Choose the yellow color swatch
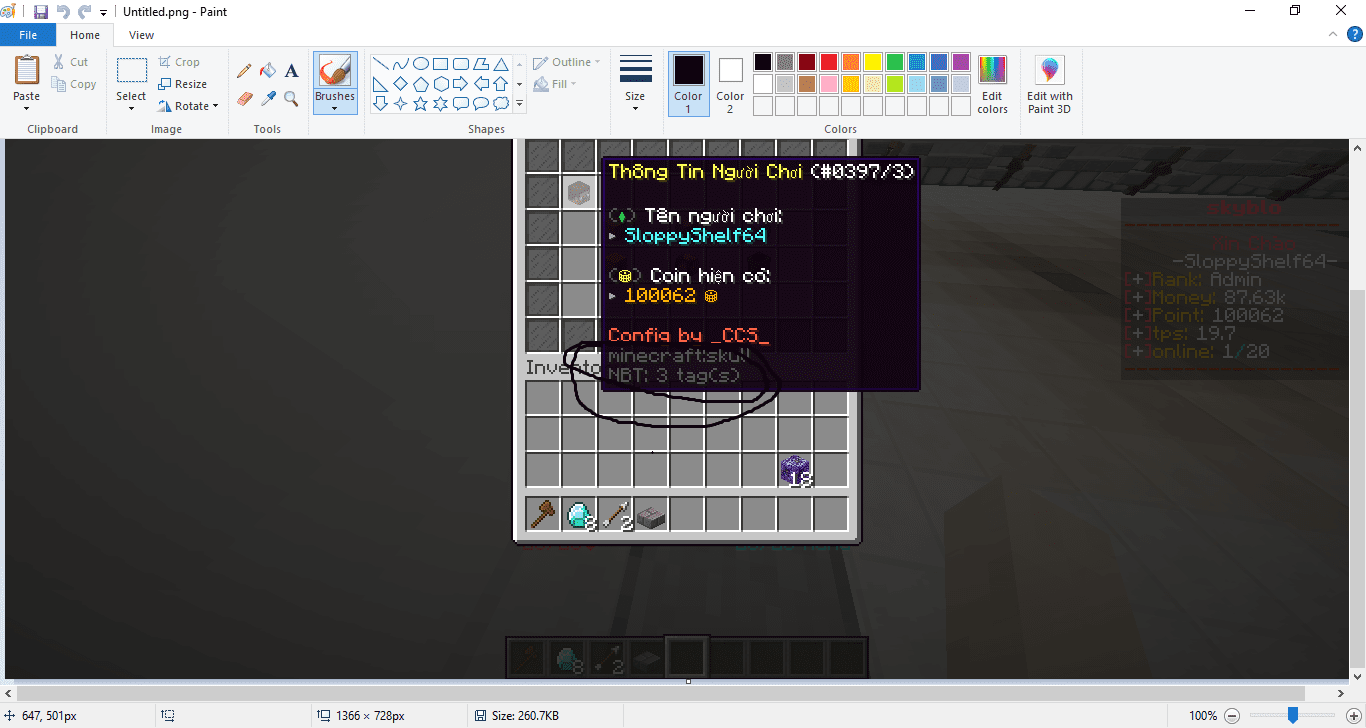Screen dimensions: 1366x728 (873, 62)
